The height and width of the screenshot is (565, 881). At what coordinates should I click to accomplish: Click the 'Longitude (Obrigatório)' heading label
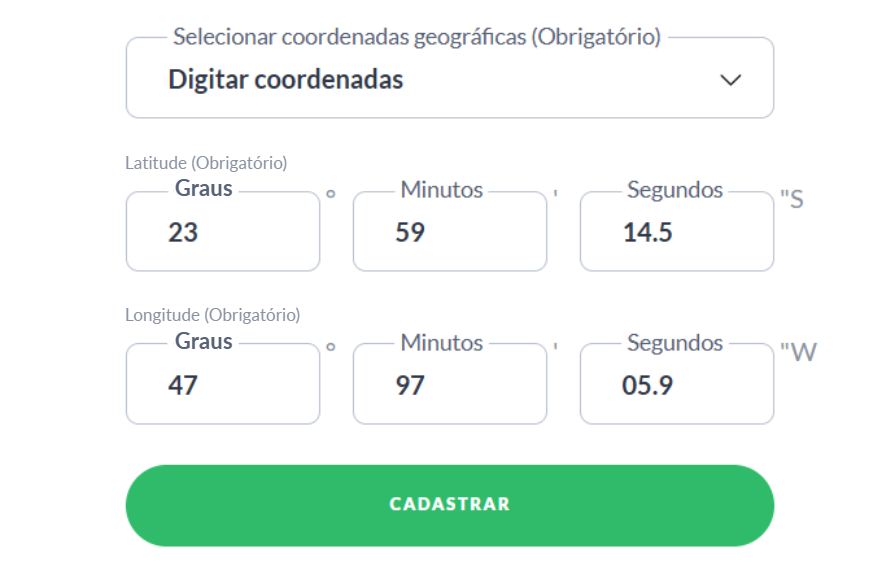pos(212,315)
